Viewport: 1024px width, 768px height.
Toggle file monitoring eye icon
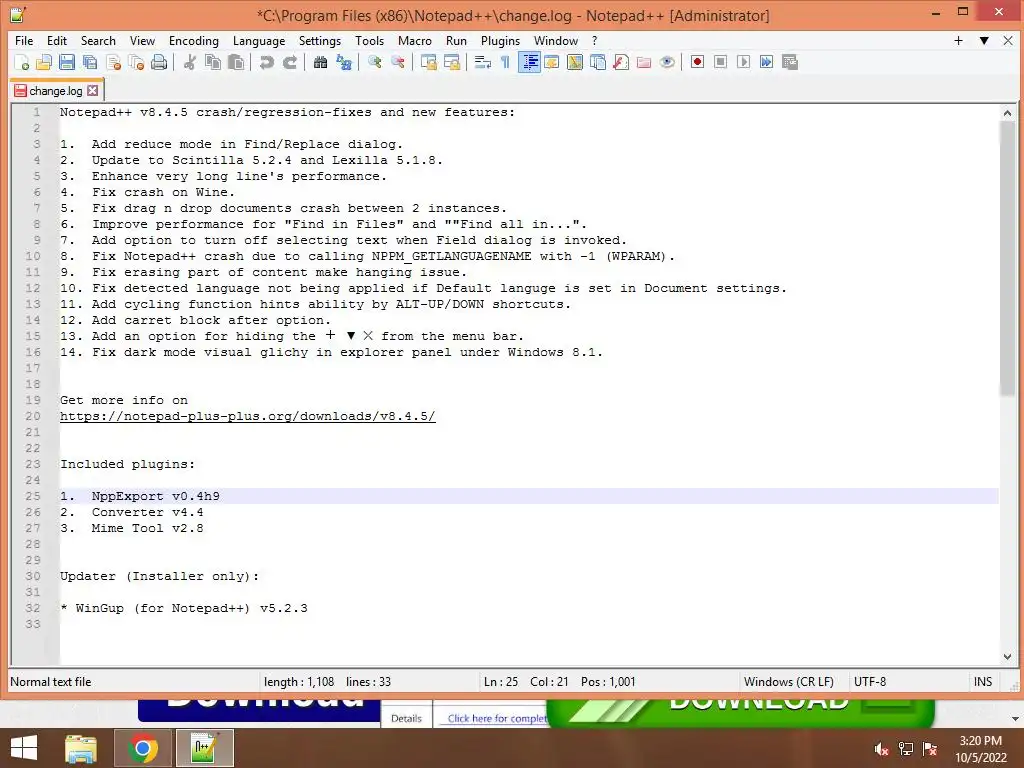click(667, 62)
